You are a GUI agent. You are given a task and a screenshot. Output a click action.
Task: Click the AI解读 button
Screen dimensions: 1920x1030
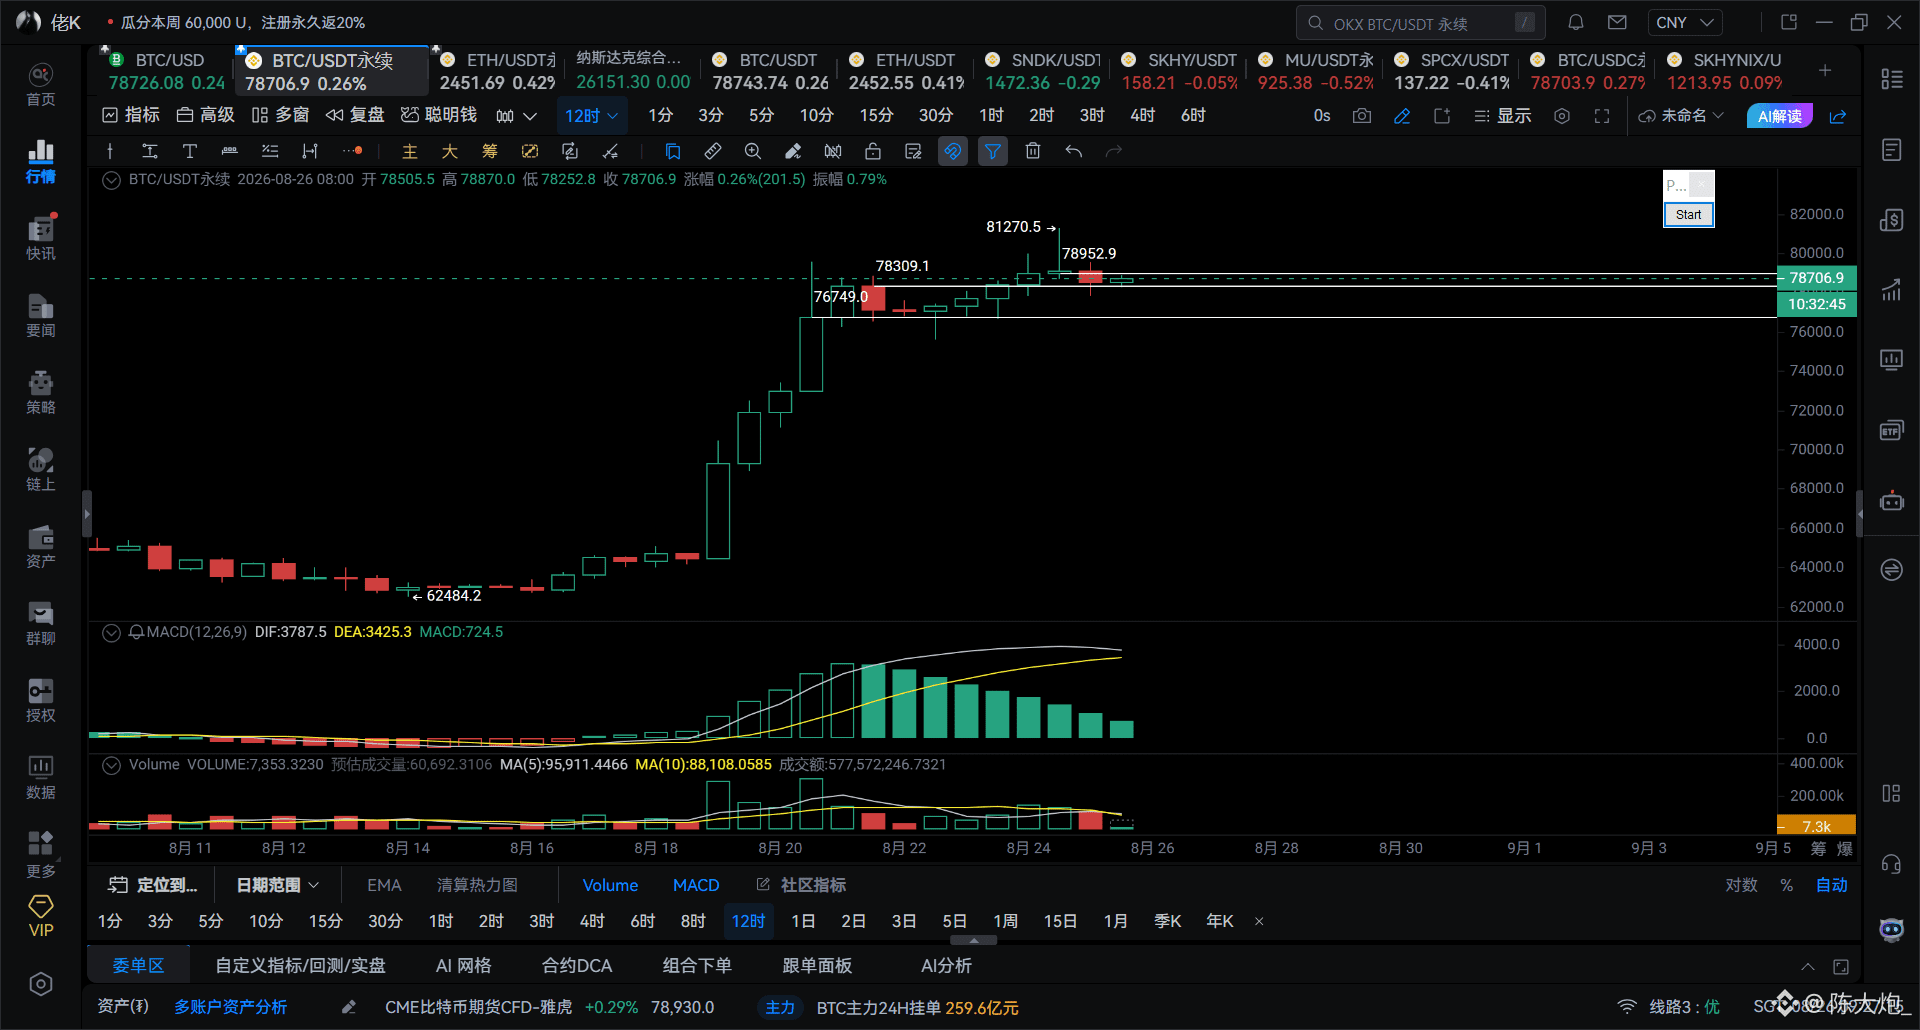pyautogui.click(x=1780, y=116)
